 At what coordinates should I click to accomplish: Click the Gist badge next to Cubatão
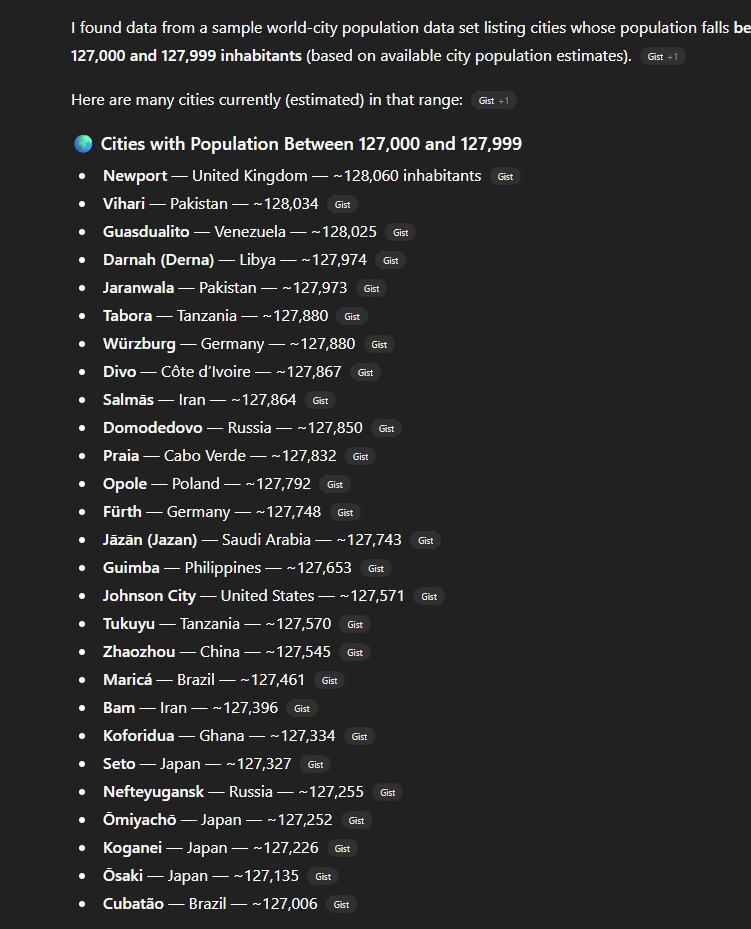341,904
